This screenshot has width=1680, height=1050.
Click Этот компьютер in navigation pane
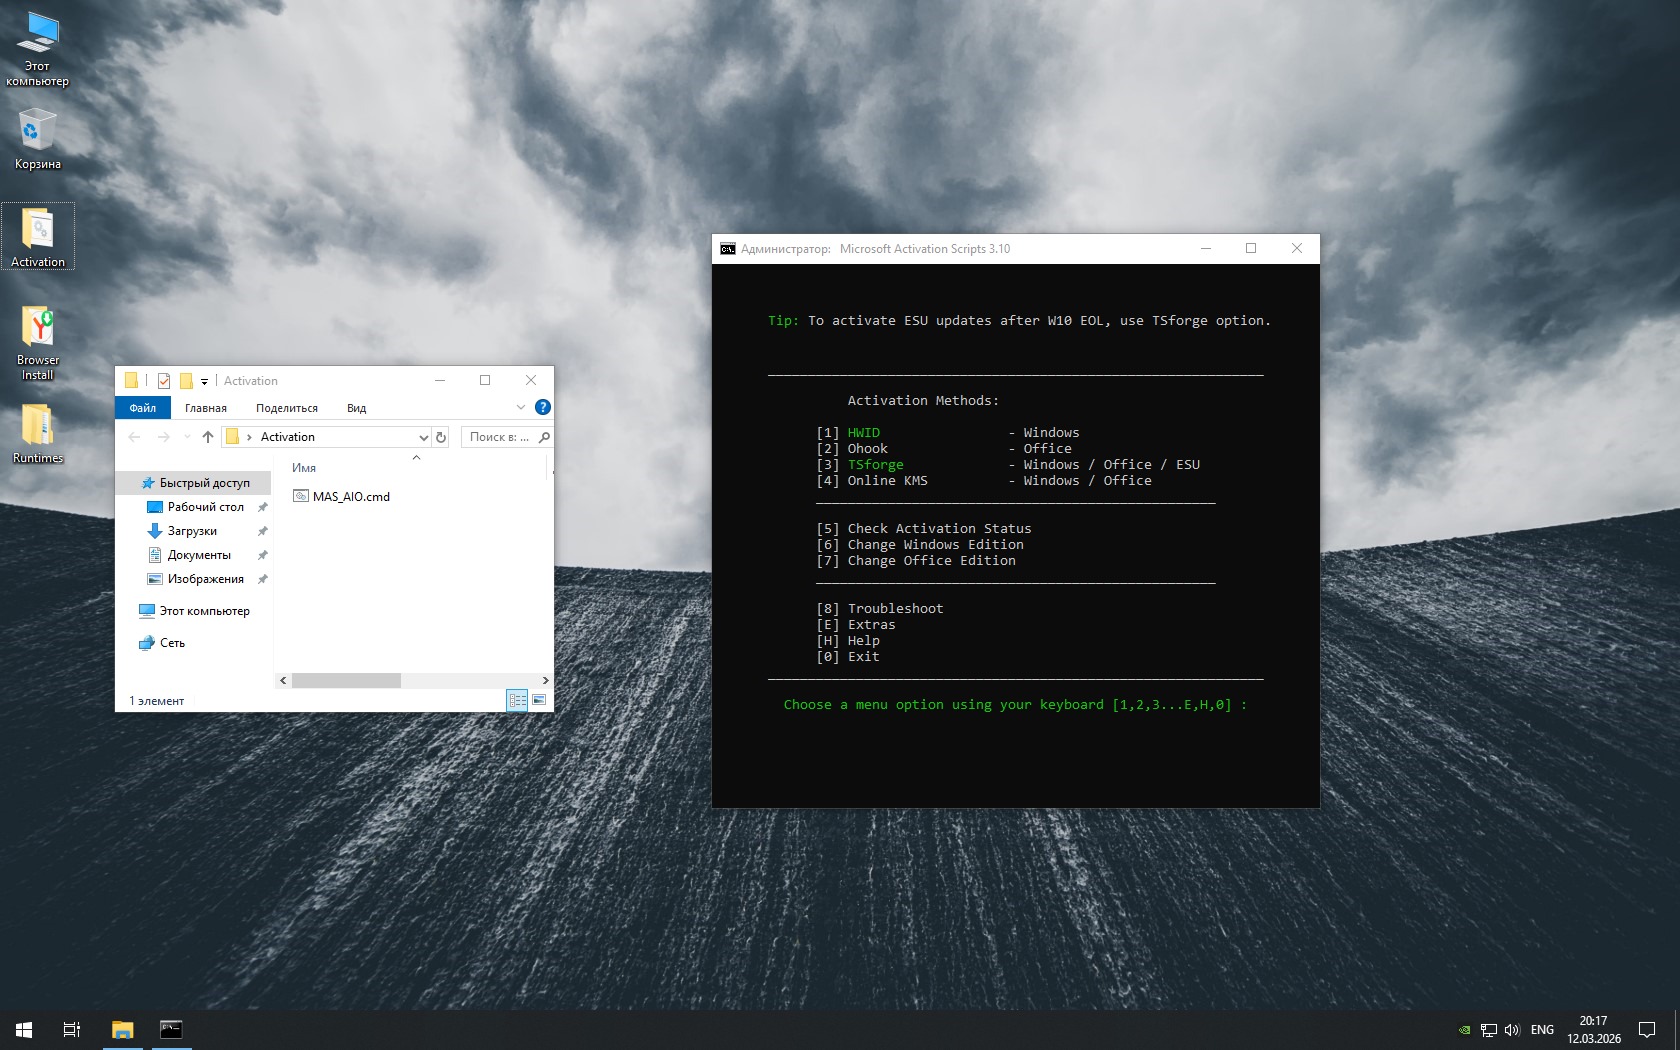[204, 611]
